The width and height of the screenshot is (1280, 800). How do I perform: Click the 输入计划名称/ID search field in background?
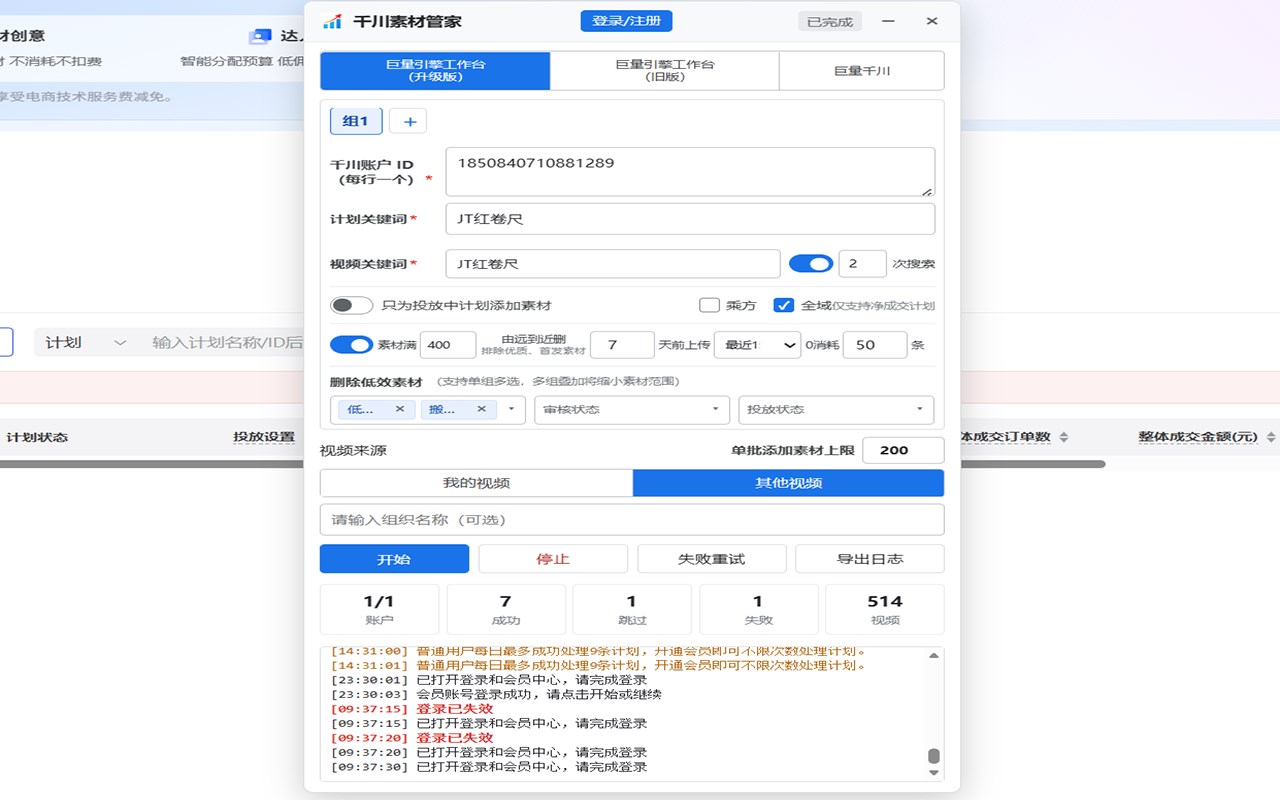226,342
